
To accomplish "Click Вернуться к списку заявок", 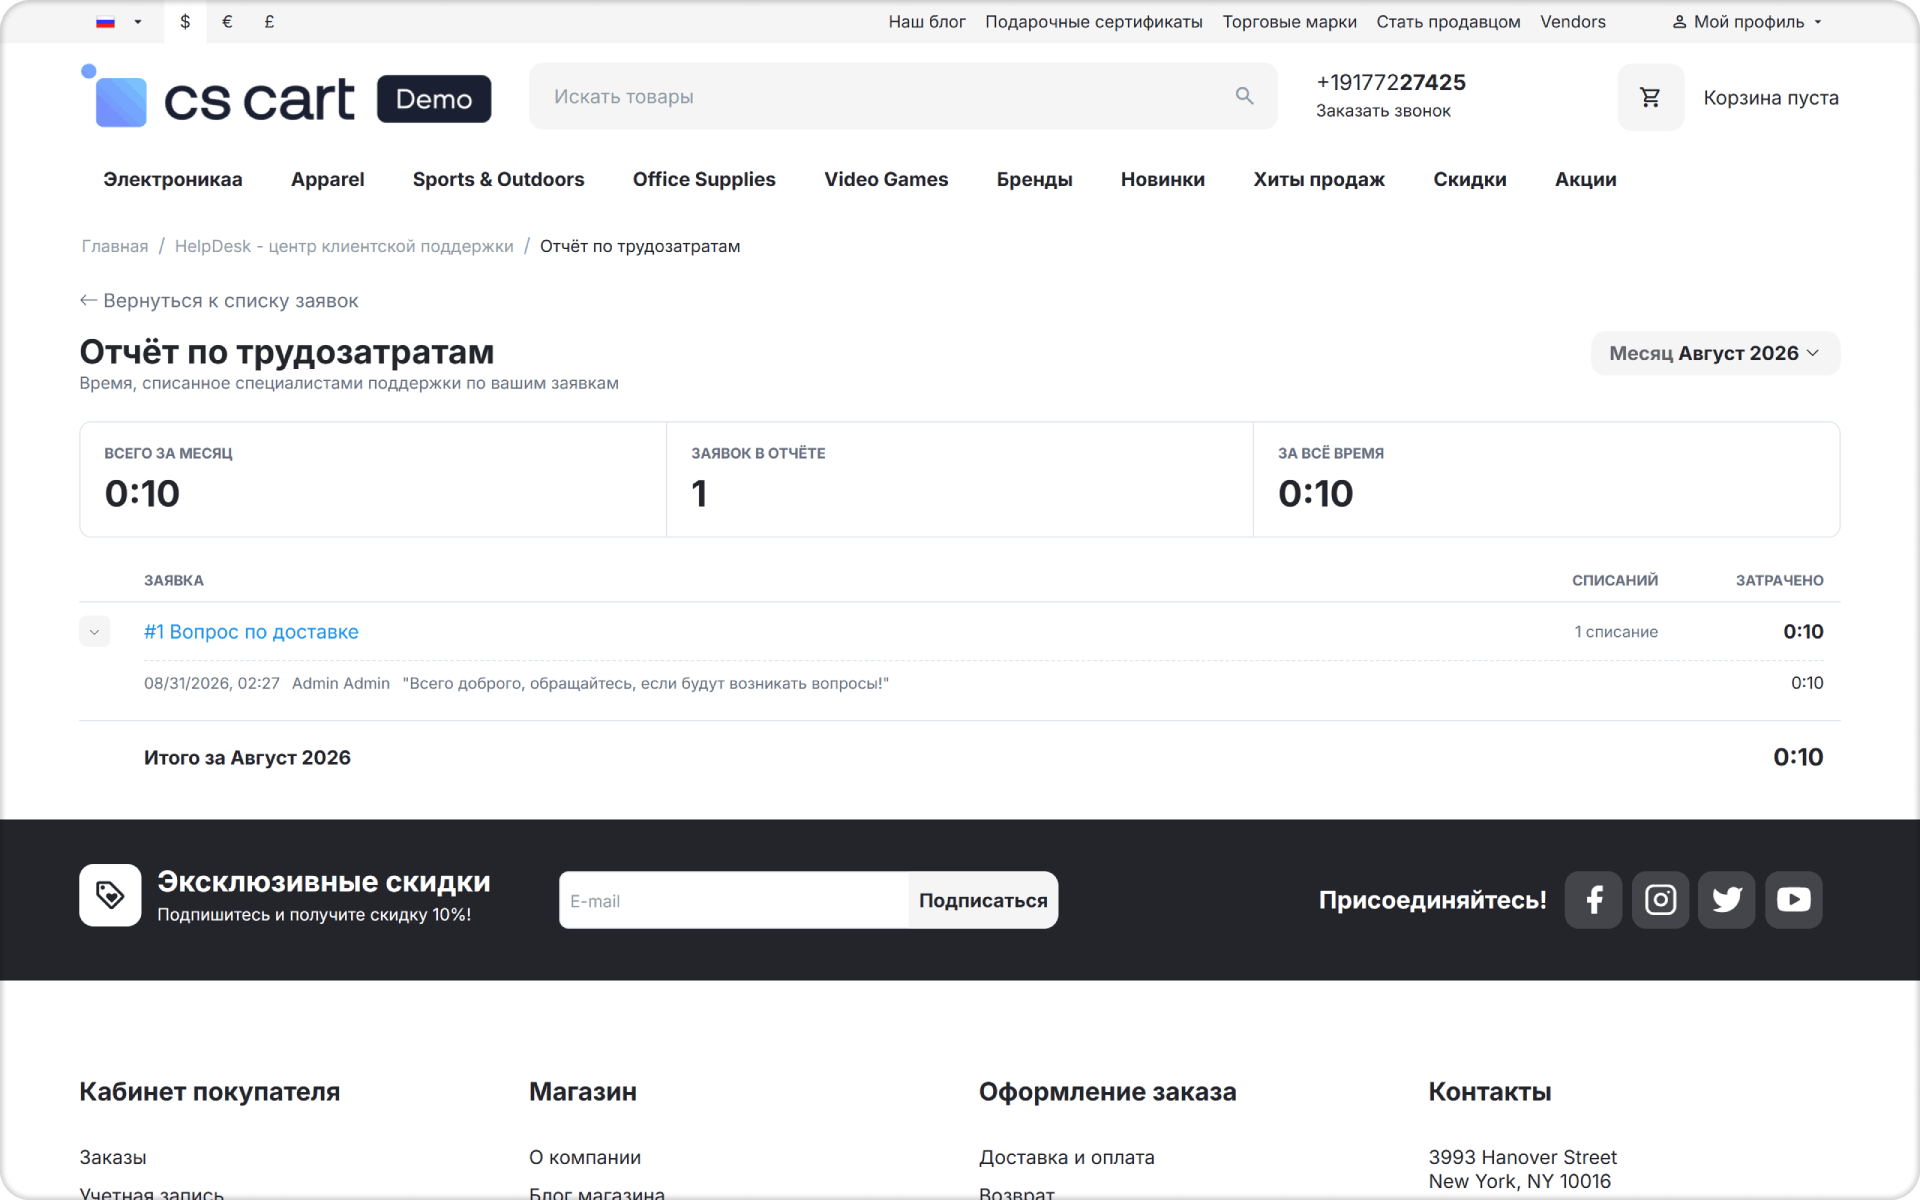I will tap(219, 301).
